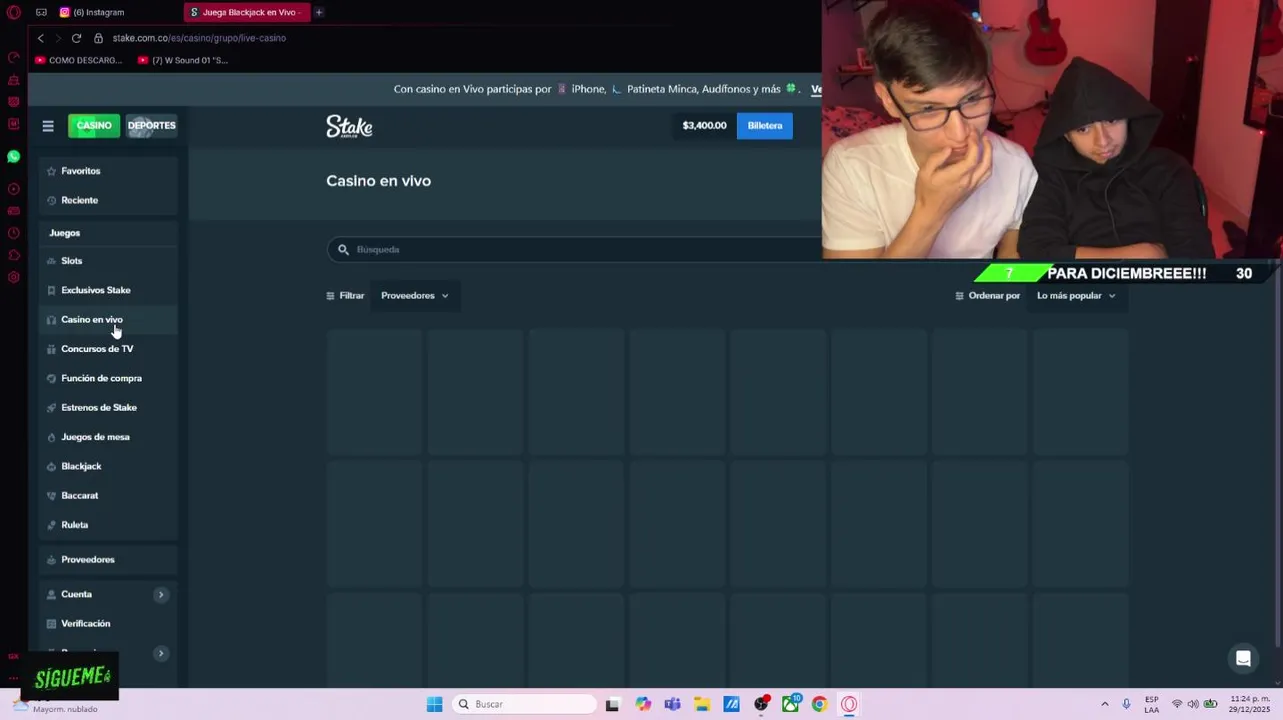
Task: Click the Exclusivos Stake sidebar icon
Action: [51, 290]
